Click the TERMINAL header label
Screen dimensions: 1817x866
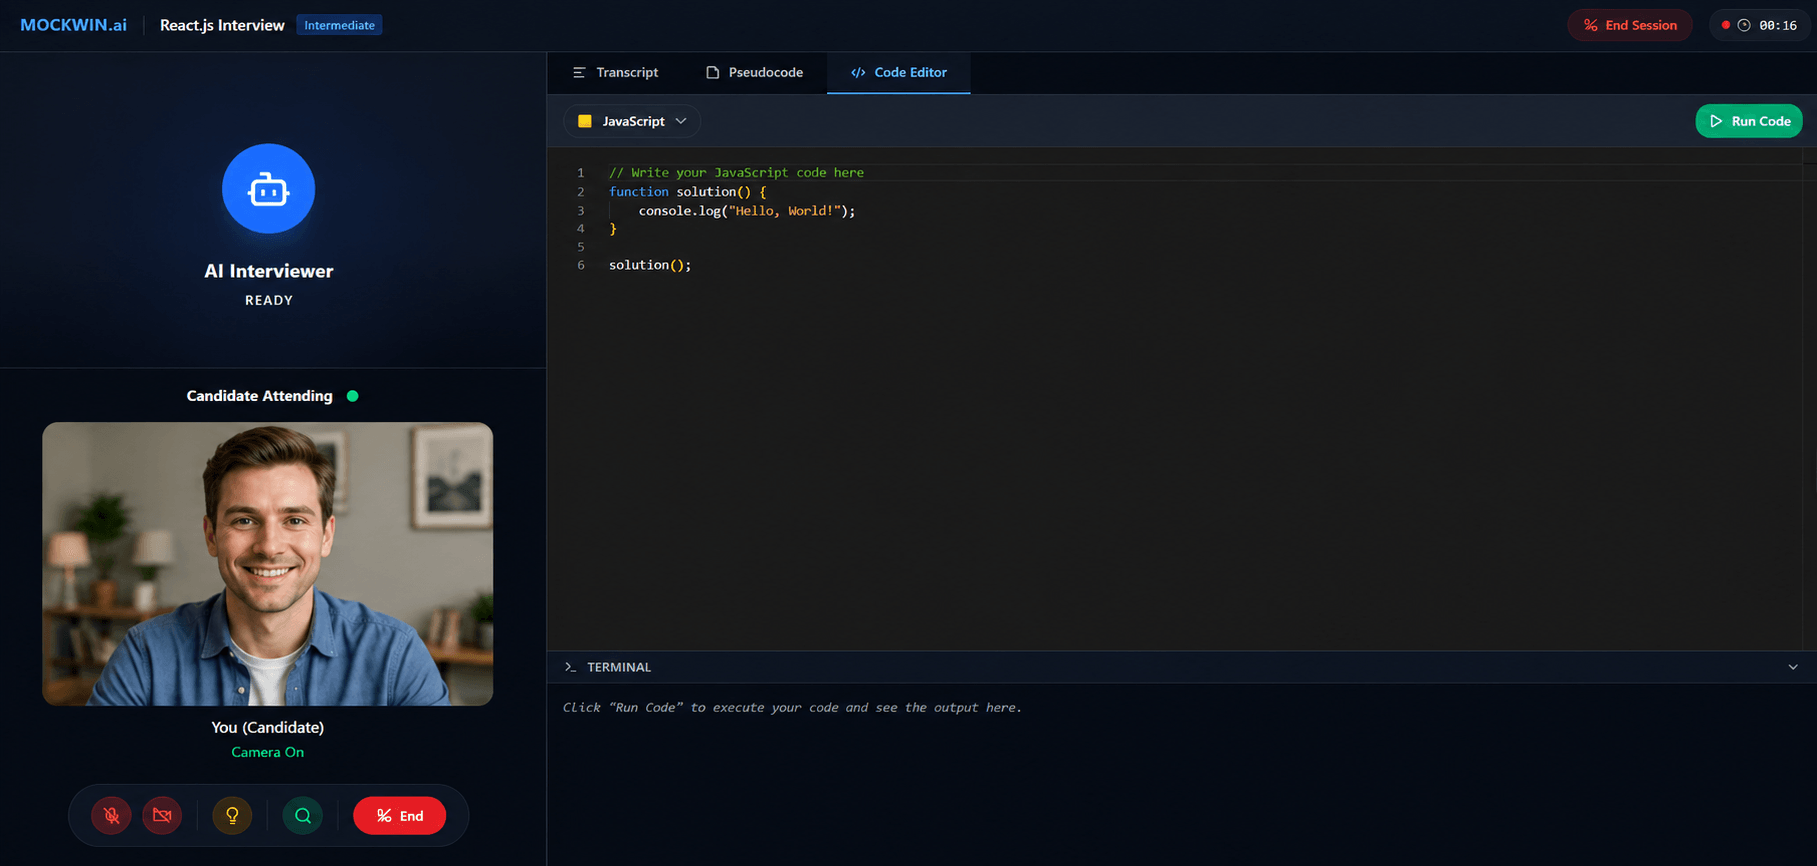click(619, 667)
